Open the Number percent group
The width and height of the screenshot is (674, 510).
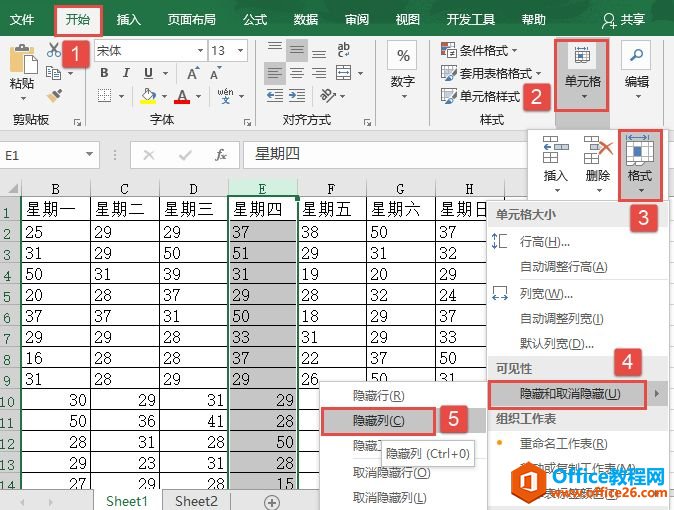(x=402, y=71)
